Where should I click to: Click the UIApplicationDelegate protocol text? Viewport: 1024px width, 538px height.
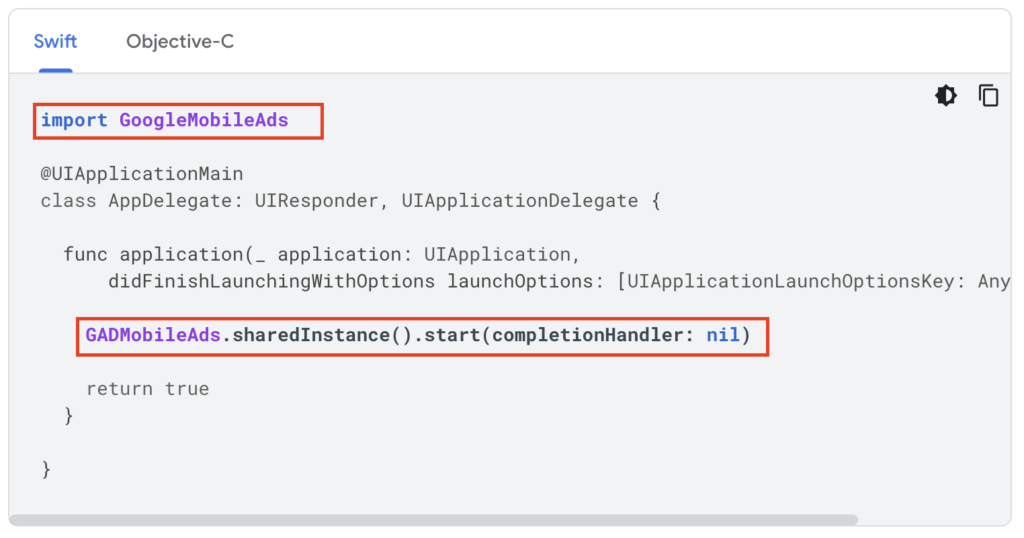[520, 200]
